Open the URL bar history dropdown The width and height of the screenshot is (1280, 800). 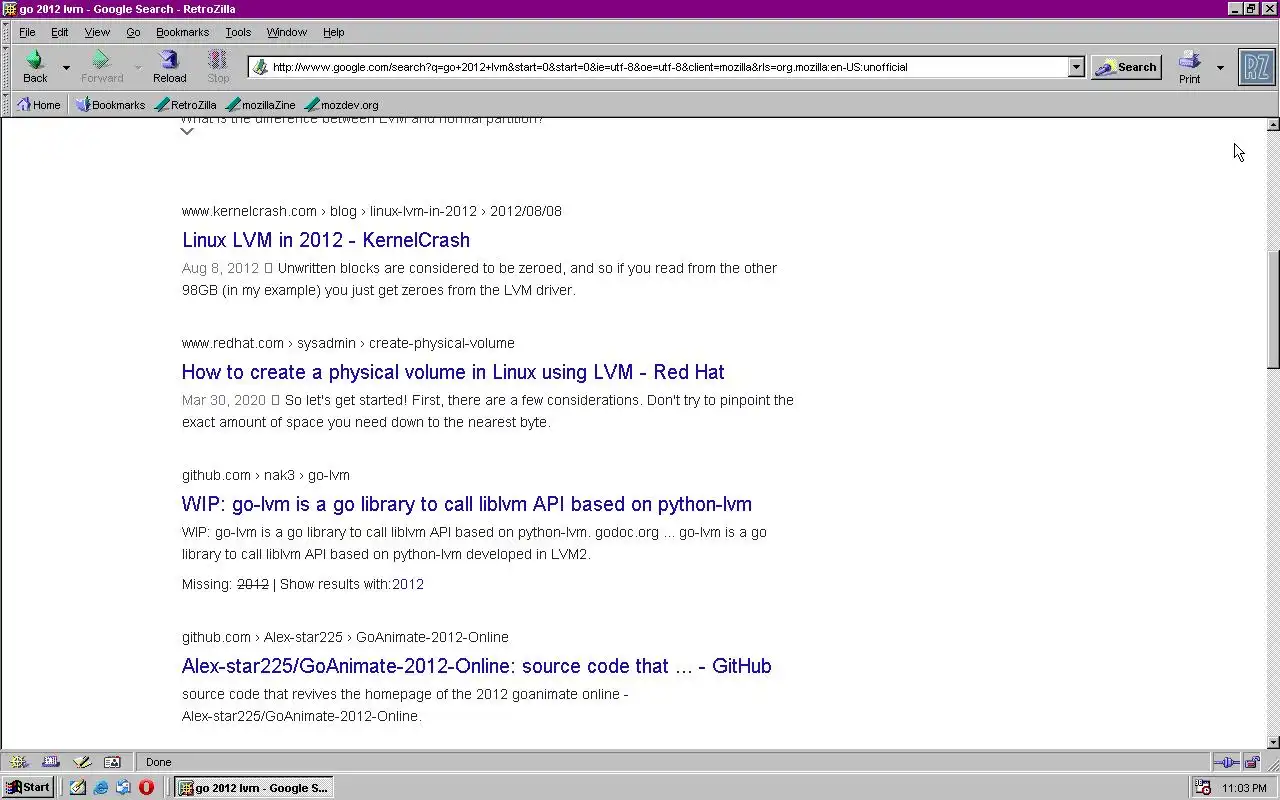click(x=1076, y=67)
